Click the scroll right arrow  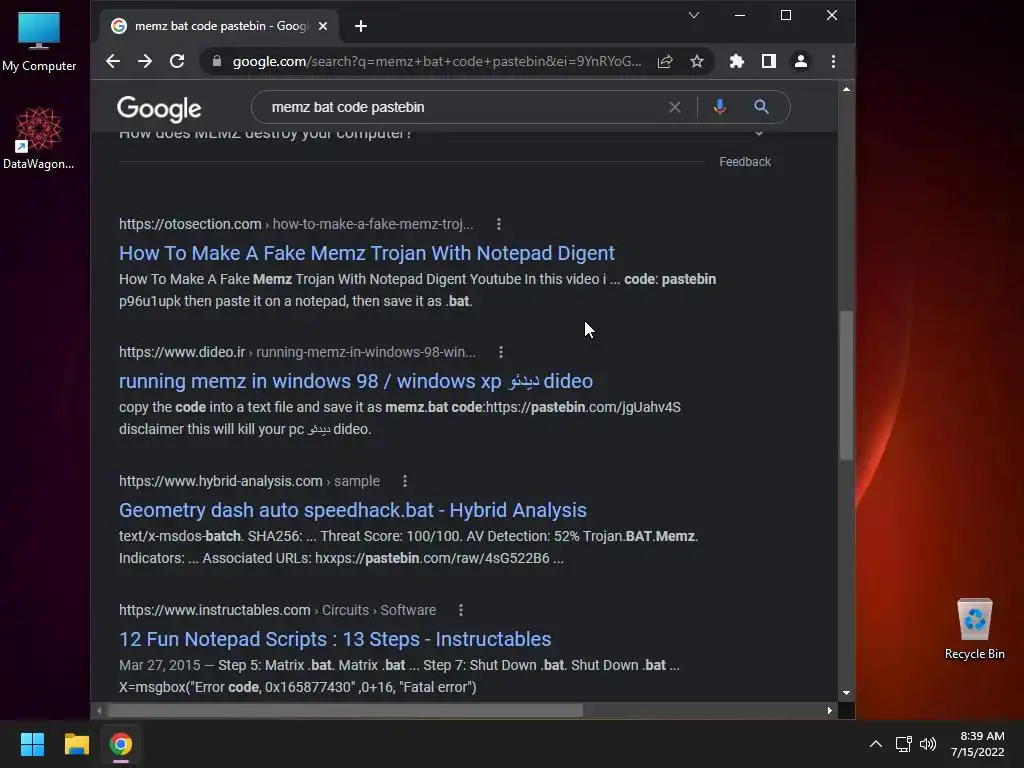point(829,711)
